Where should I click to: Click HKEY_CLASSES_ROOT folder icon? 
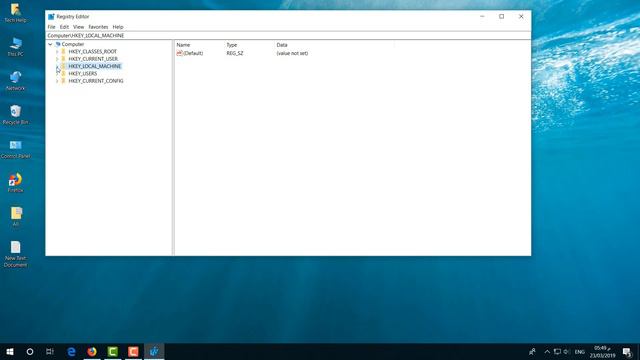click(63, 51)
